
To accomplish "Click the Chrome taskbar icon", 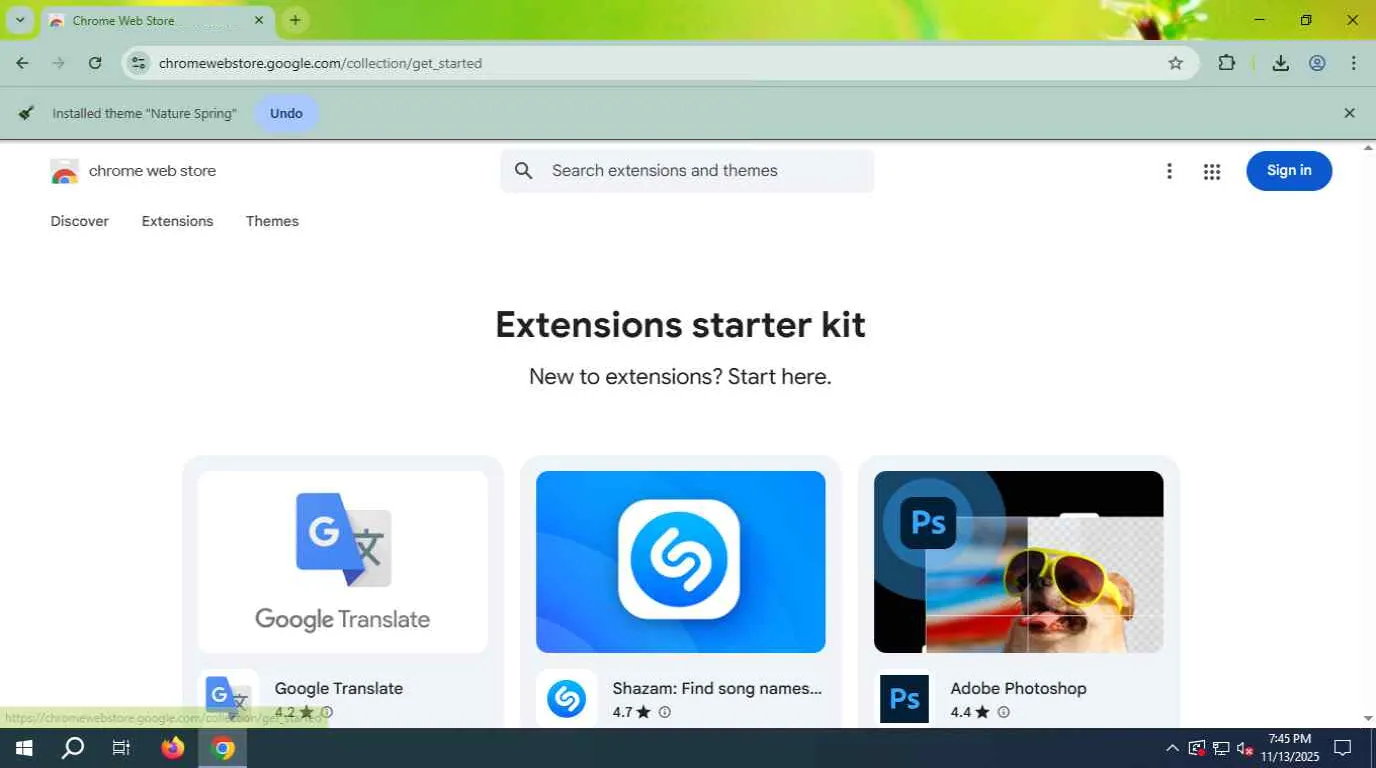I will click(x=223, y=748).
